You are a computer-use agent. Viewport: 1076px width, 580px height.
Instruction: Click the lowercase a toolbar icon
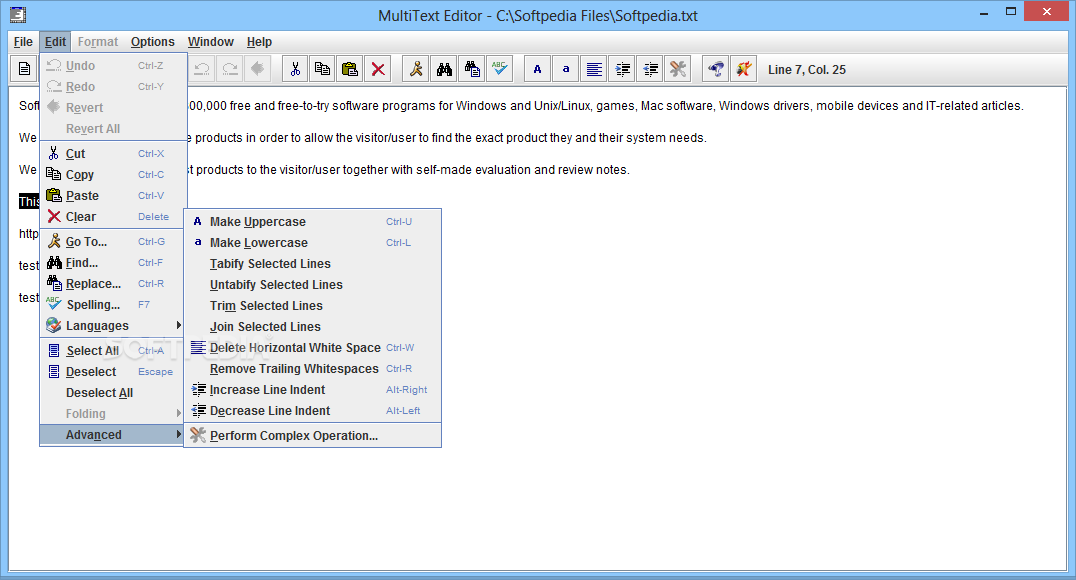565,69
